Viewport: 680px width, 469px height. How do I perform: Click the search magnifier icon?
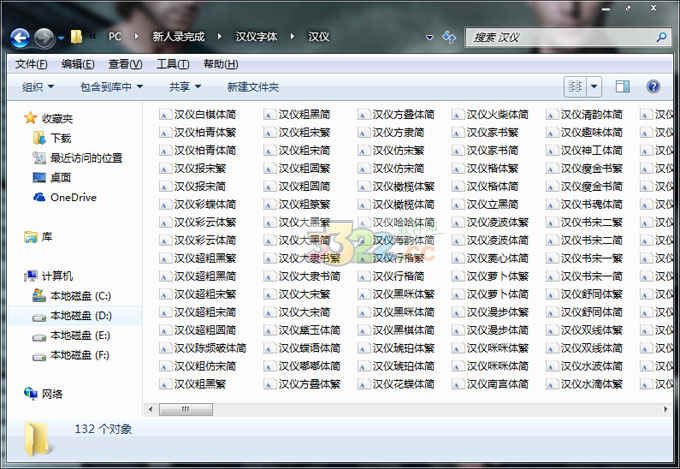(661, 37)
